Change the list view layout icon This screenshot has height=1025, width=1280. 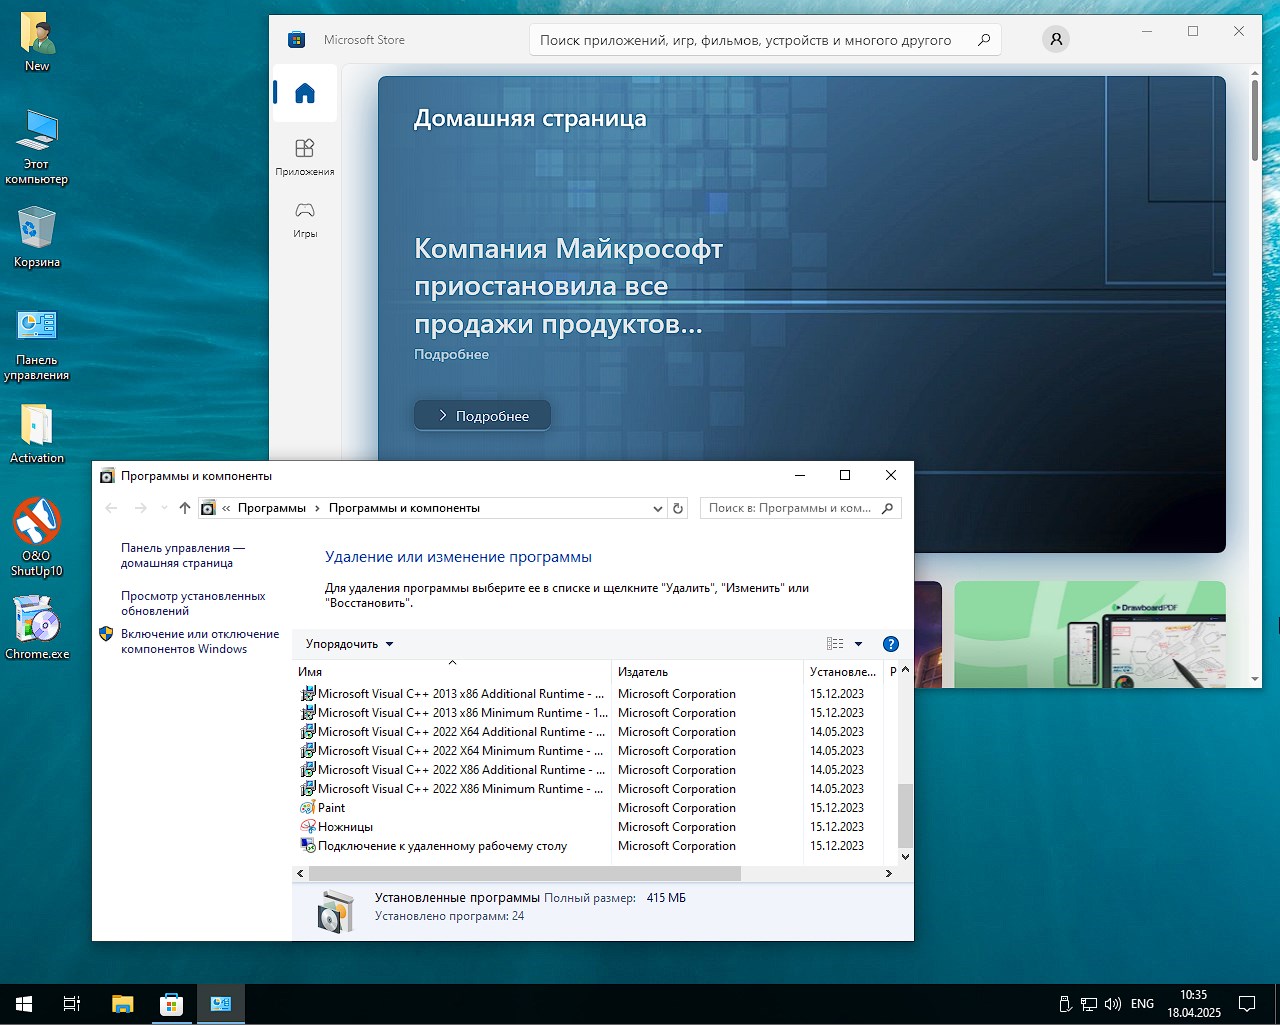coord(835,644)
